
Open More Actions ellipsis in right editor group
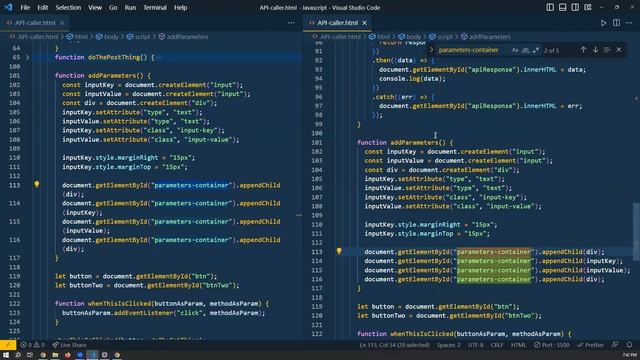629,23
